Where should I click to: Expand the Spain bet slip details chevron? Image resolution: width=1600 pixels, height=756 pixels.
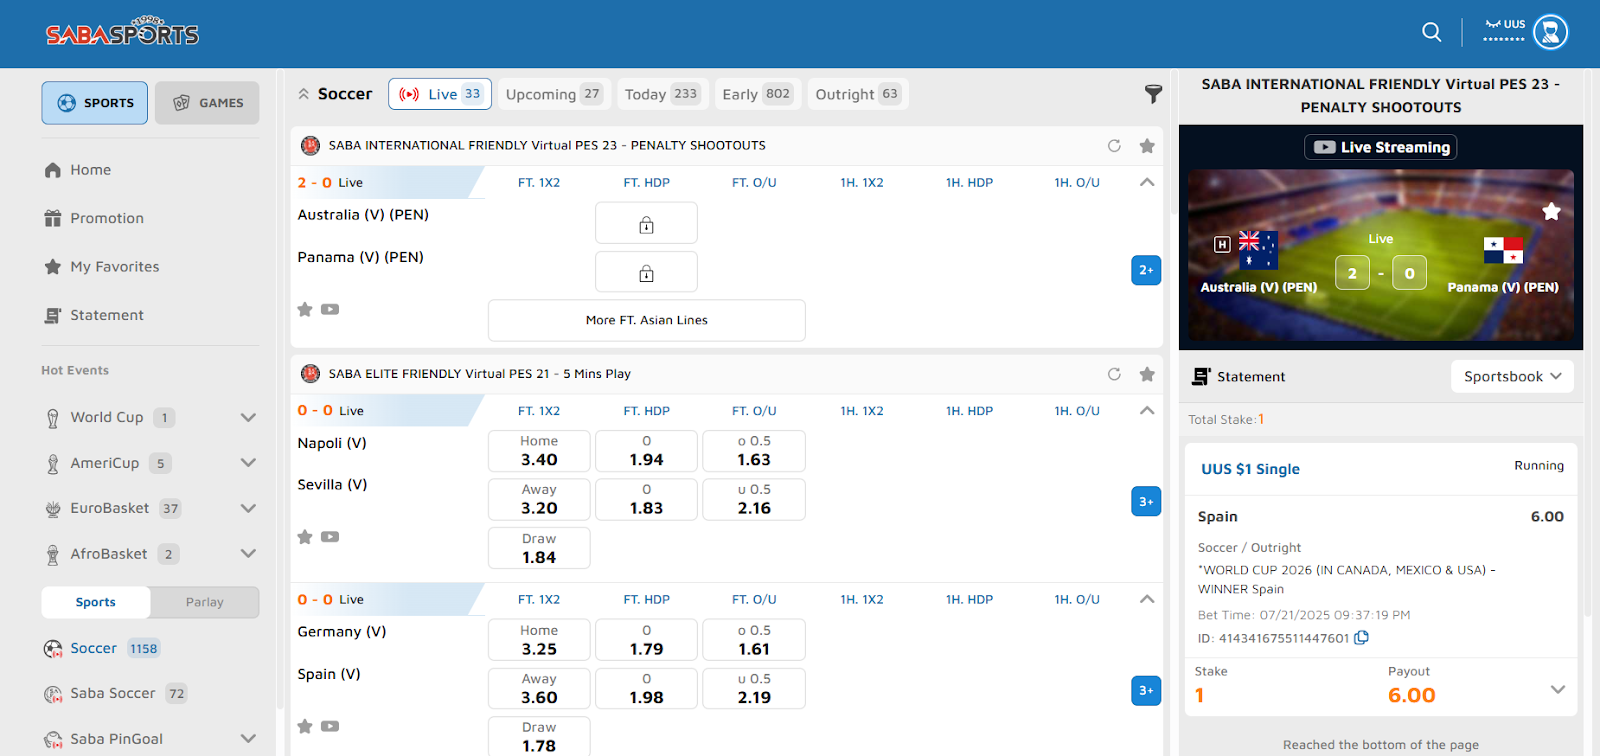click(x=1557, y=689)
